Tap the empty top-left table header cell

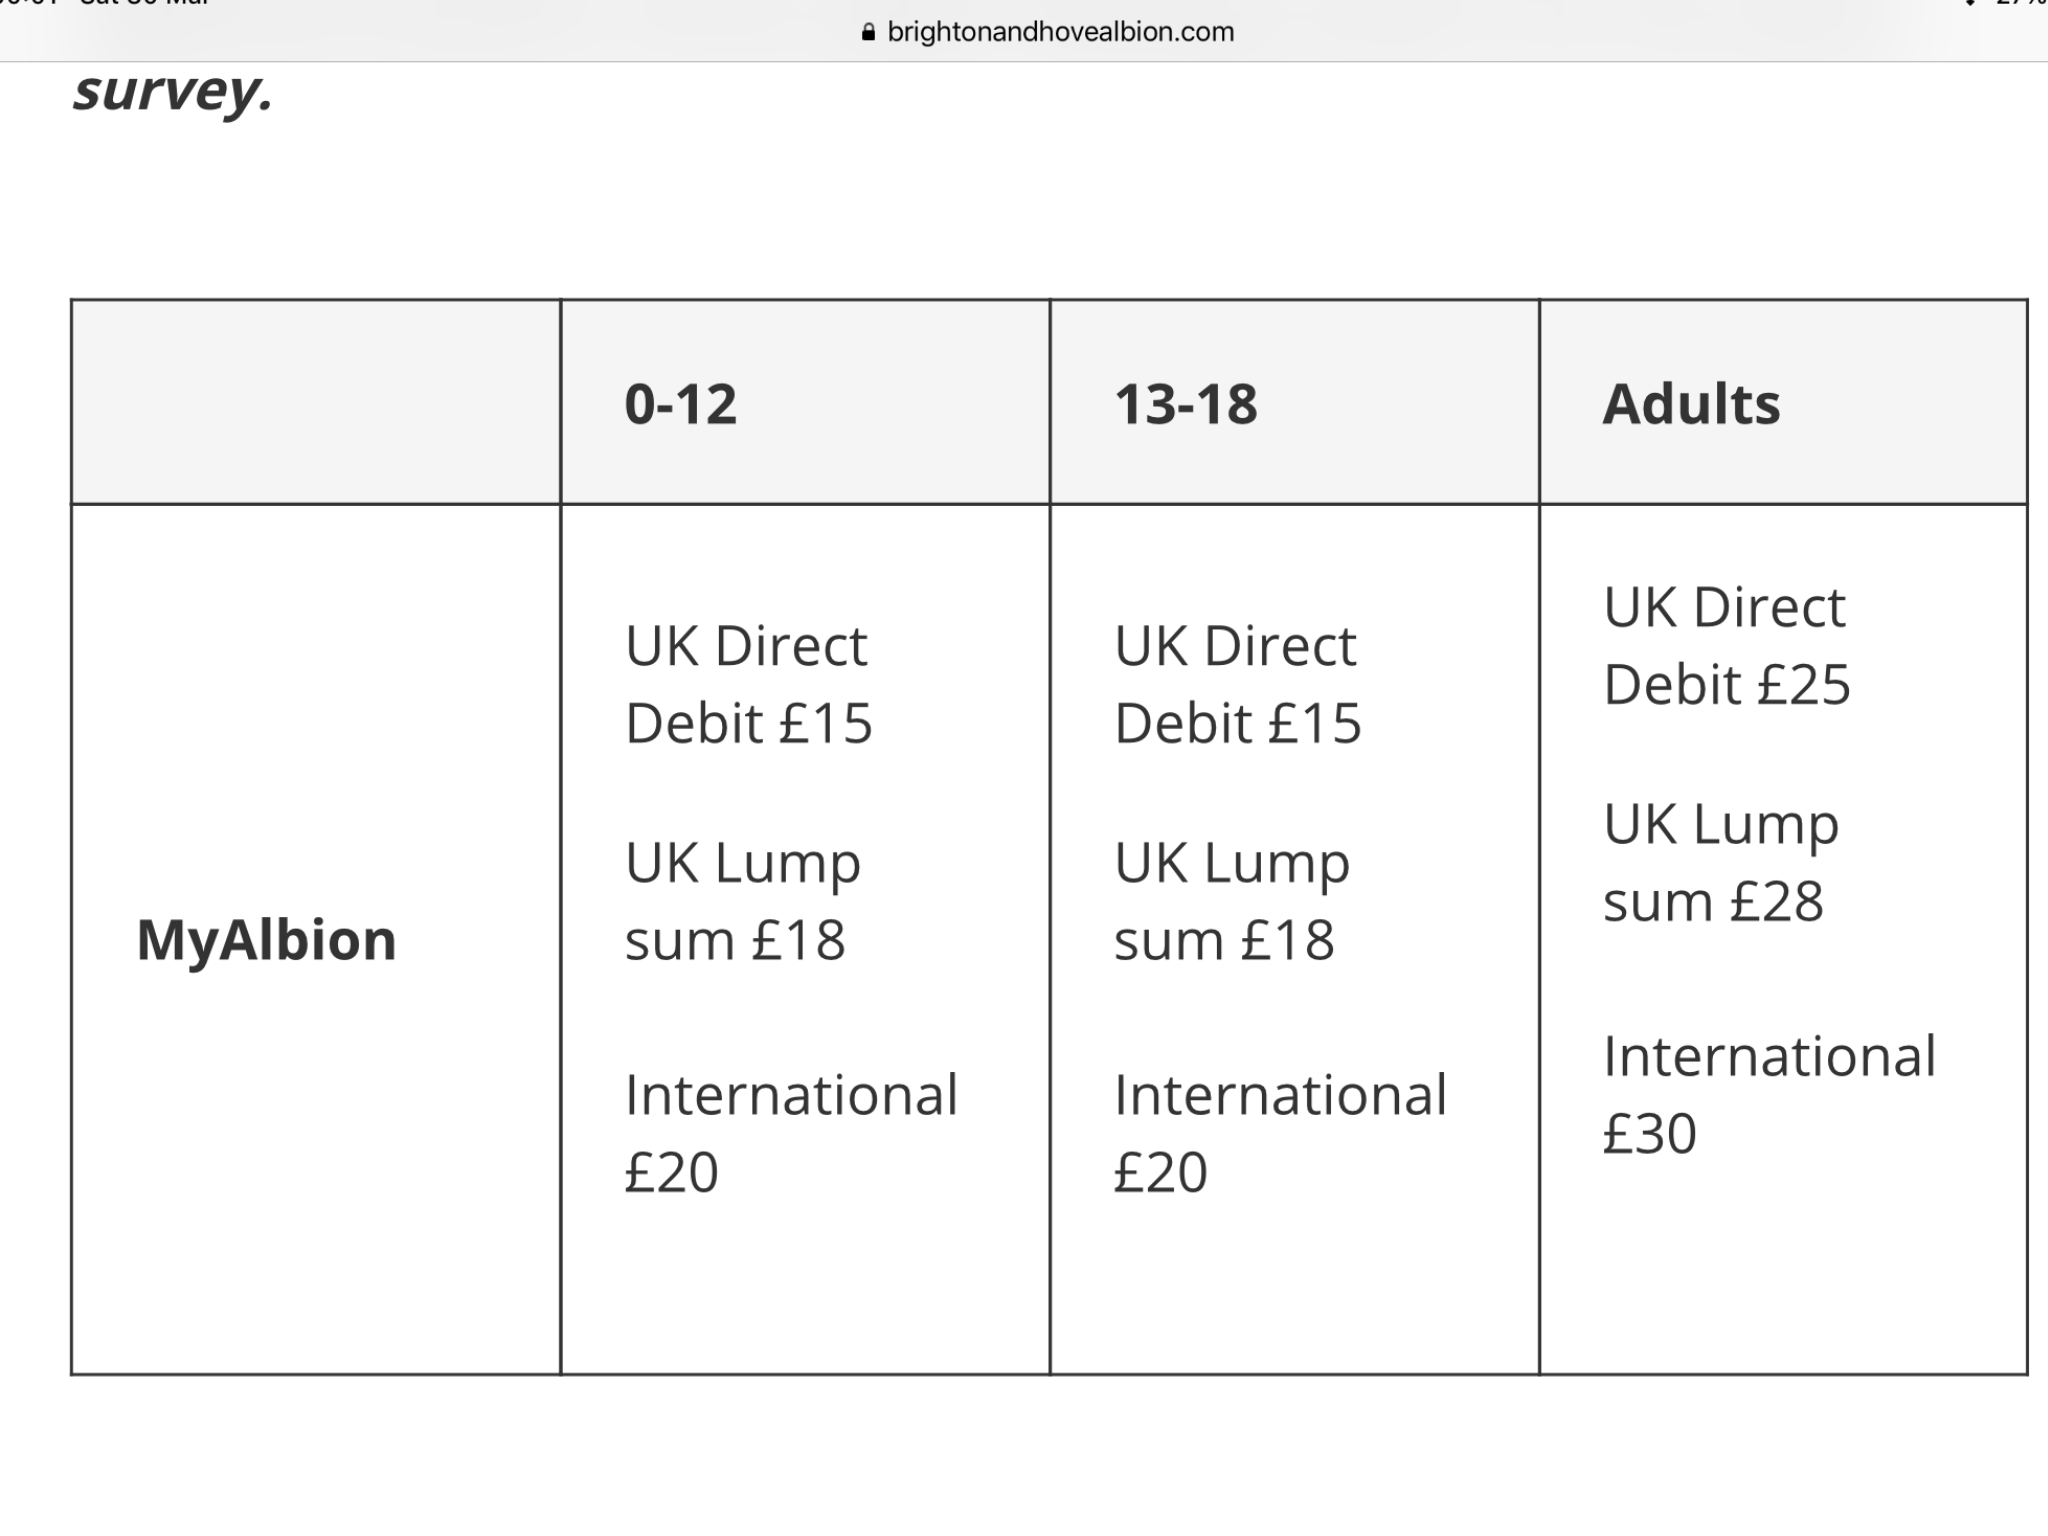316,402
